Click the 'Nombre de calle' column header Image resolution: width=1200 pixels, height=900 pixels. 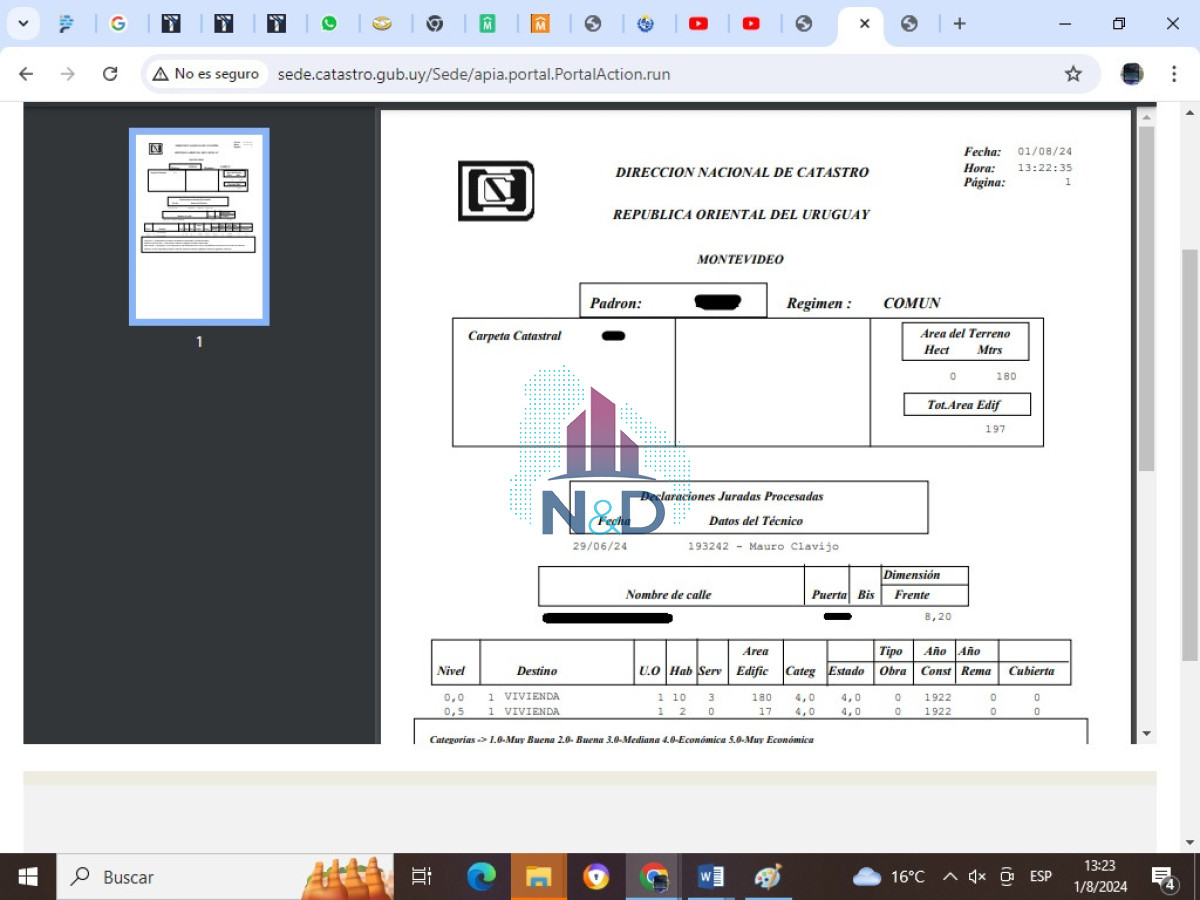669,595
